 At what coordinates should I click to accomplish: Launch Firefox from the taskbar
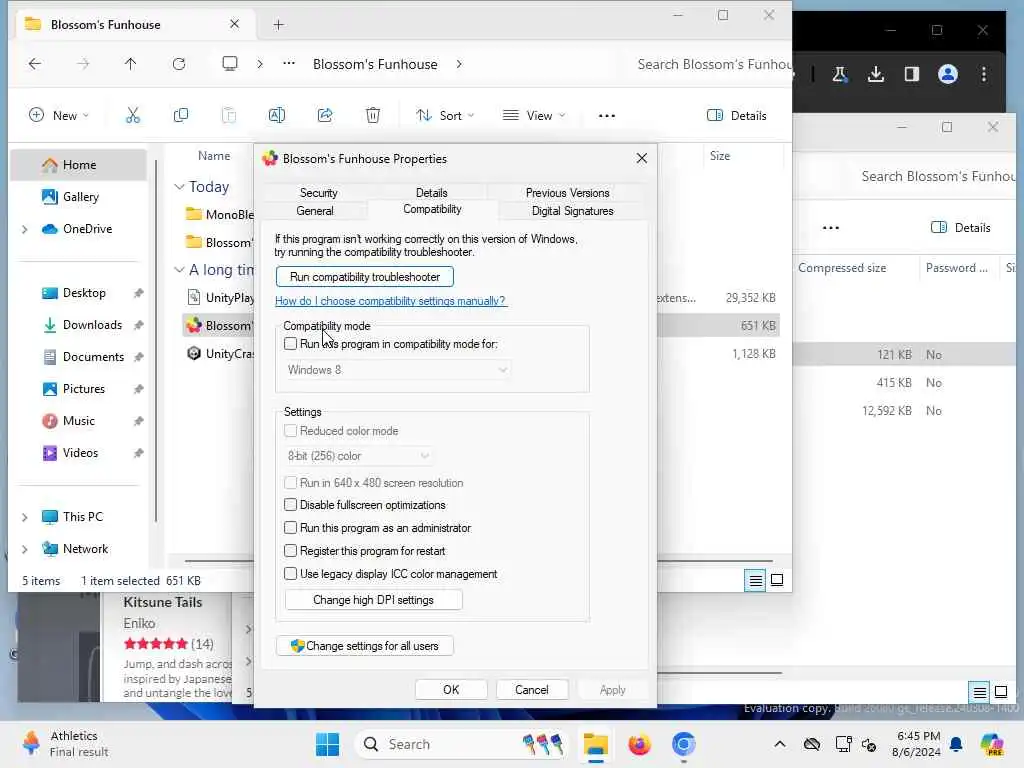[639, 744]
